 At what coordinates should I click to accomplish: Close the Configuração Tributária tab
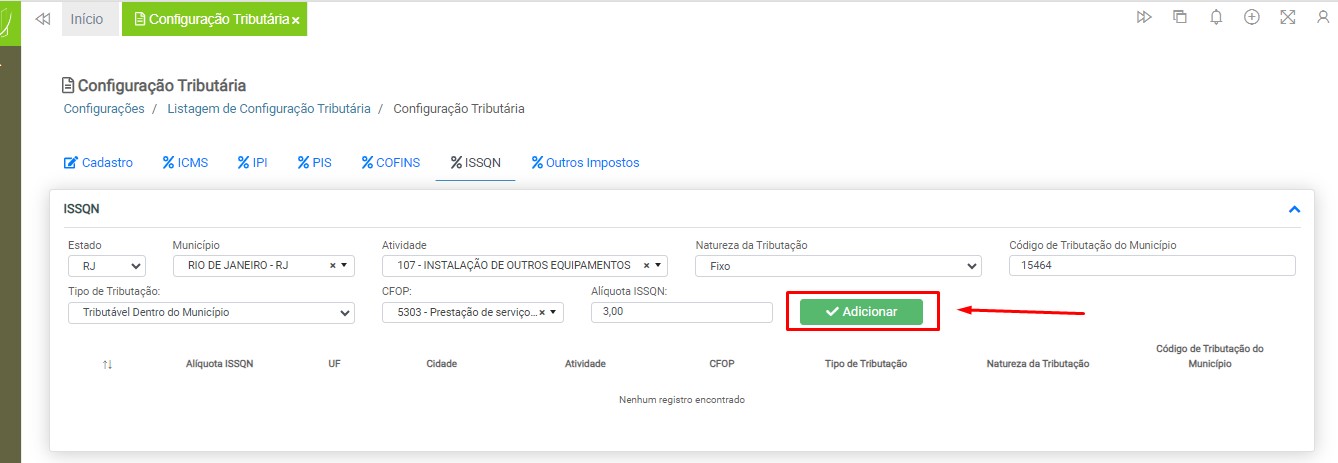[296, 20]
